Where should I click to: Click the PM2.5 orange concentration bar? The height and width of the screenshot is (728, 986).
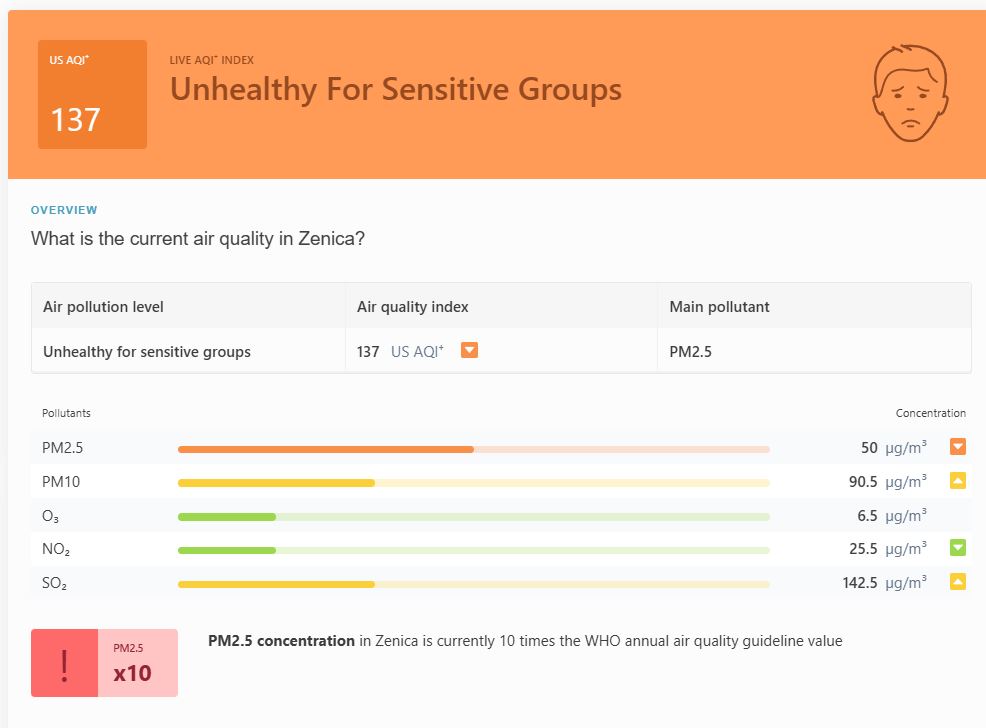click(326, 449)
